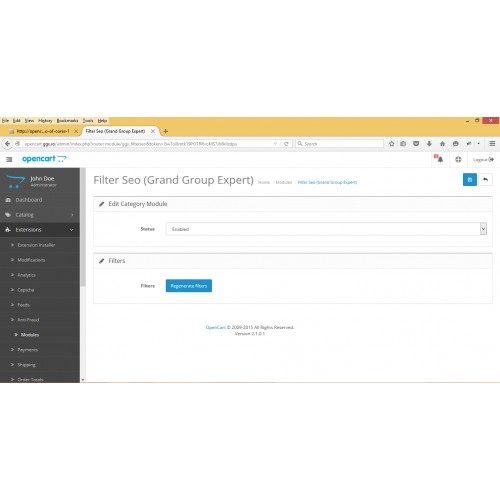Click the browser home icon
The width and height of the screenshot is (500, 500).
[x=442, y=144]
